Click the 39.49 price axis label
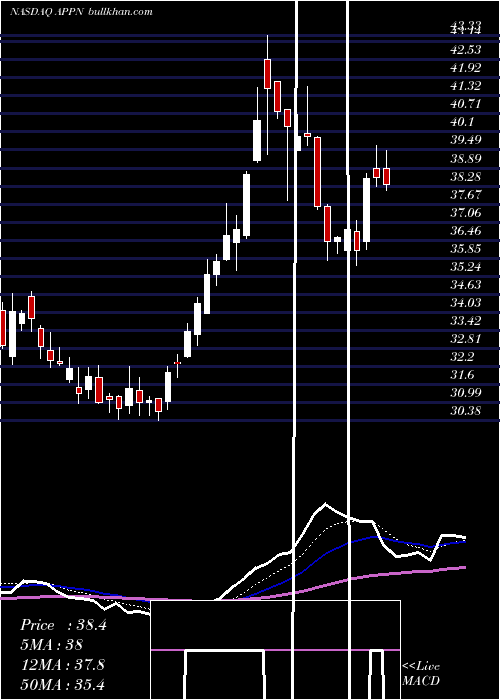The height and width of the screenshot is (700, 500). click(x=466, y=140)
